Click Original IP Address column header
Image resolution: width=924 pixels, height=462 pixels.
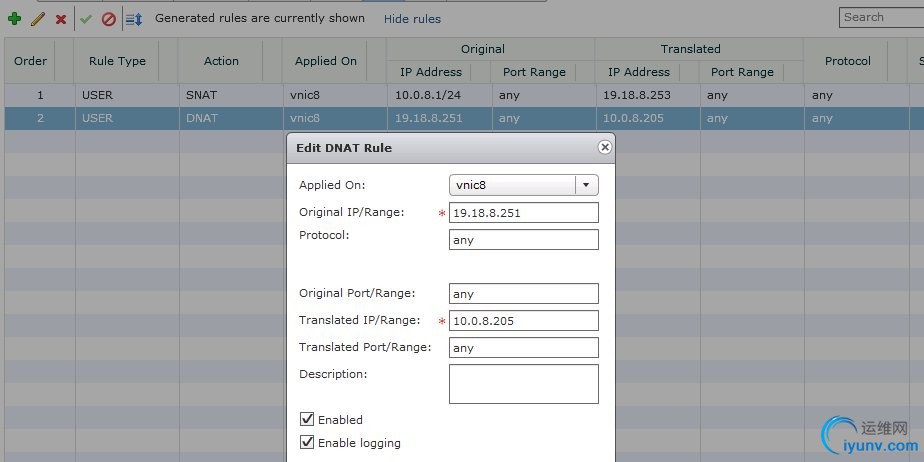coord(431,72)
